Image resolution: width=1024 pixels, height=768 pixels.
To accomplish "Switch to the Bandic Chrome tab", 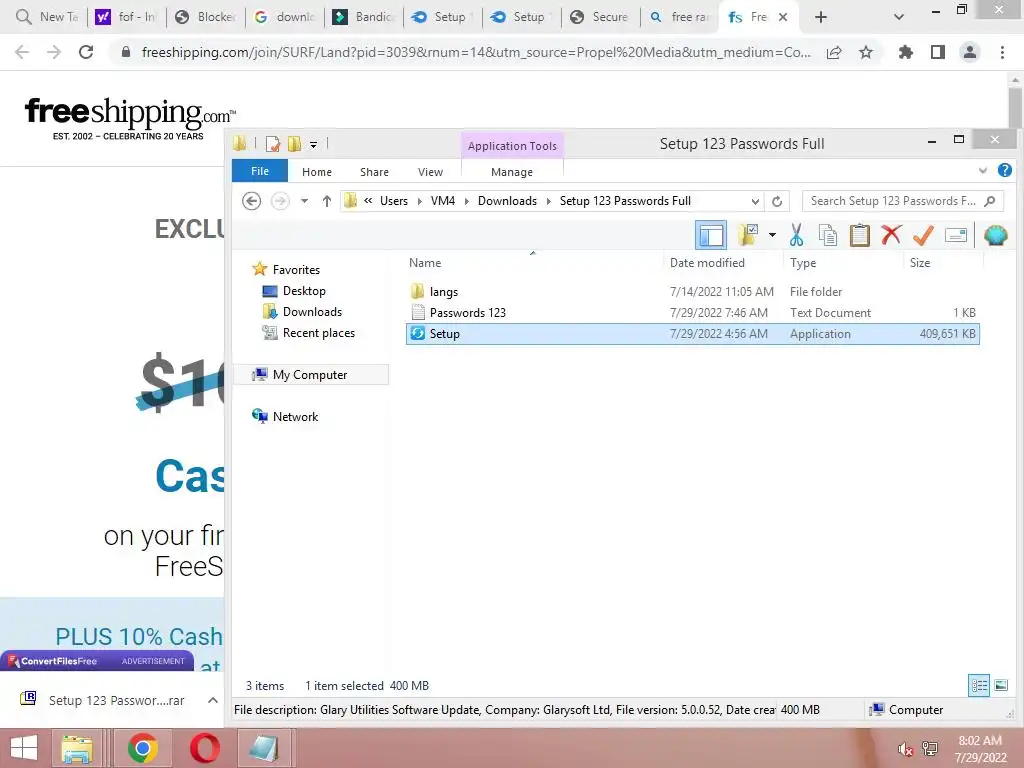I will [x=364, y=17].
